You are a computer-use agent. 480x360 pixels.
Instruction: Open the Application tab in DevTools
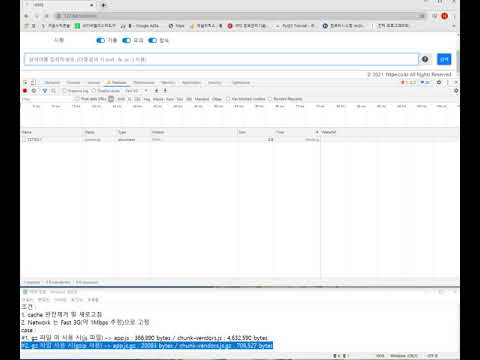[x=192, y=83]
